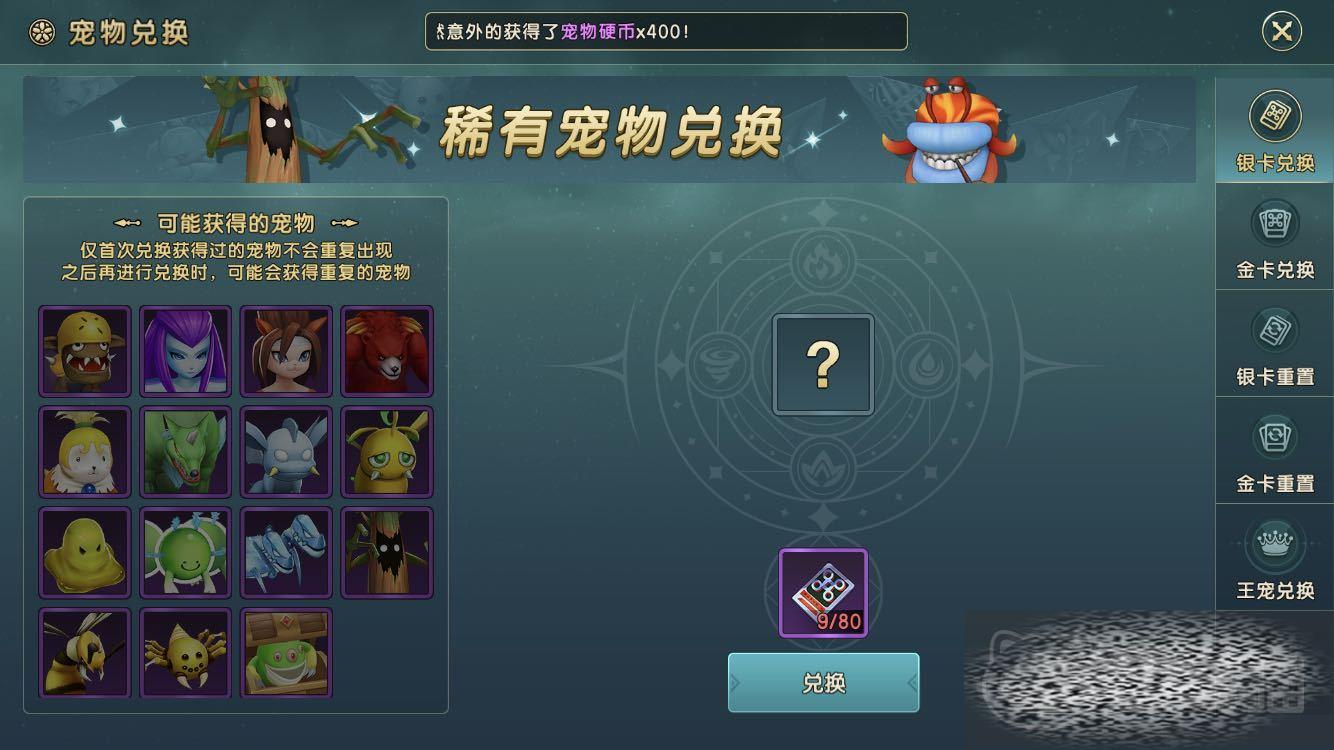Click the question mark pet slot
Screen dimensions: 1334x750
pos(823,365)
